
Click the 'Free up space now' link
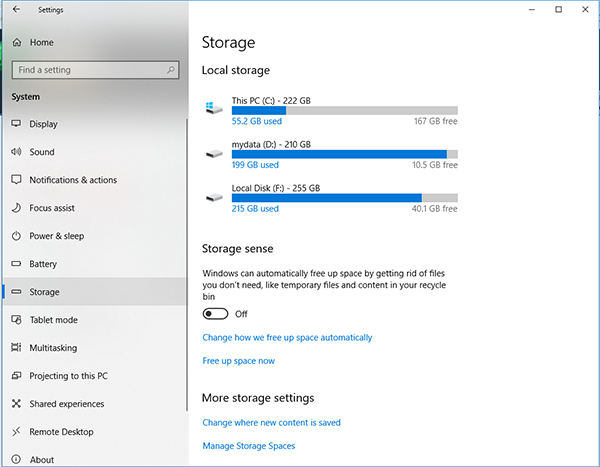coord(238,361)
